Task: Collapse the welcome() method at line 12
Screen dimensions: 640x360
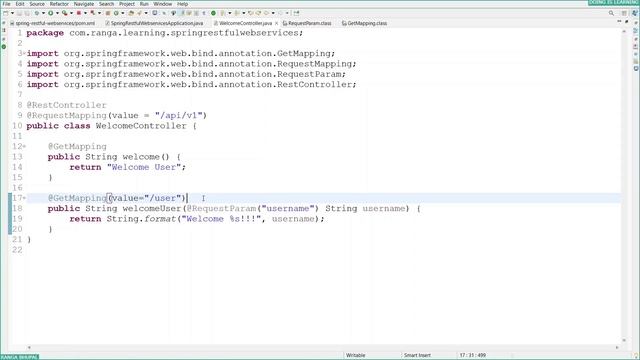Action: pos(24,146)
